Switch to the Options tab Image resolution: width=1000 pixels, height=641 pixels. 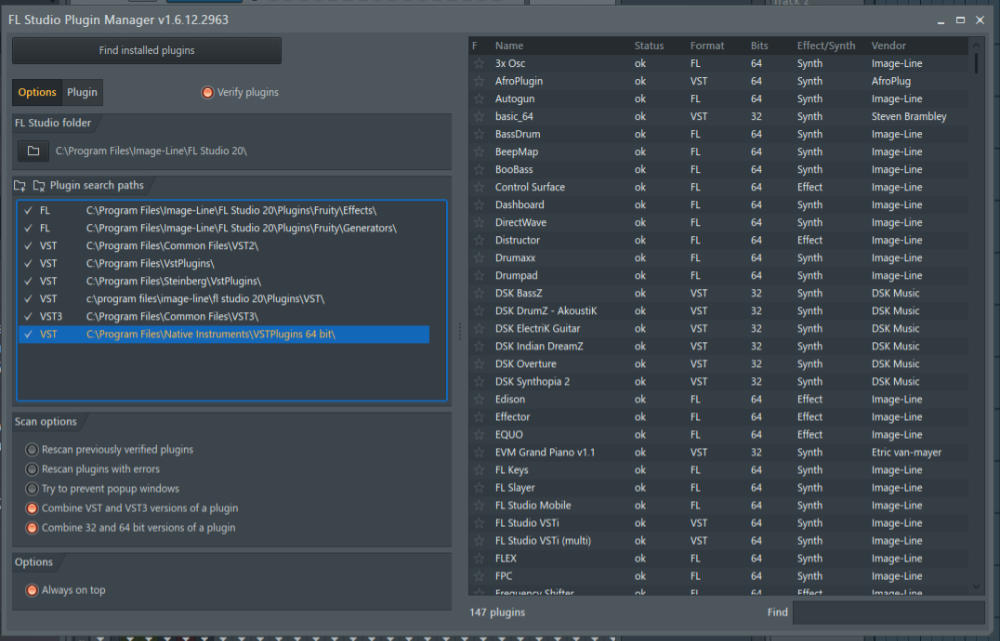37,92
